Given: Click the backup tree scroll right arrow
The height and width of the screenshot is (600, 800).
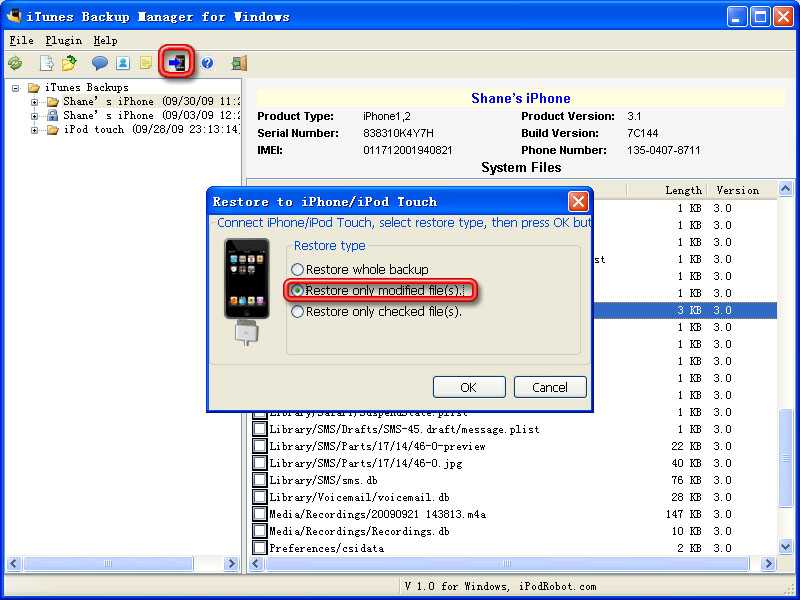Looking at the screenshot, I should tap(232, 564).
